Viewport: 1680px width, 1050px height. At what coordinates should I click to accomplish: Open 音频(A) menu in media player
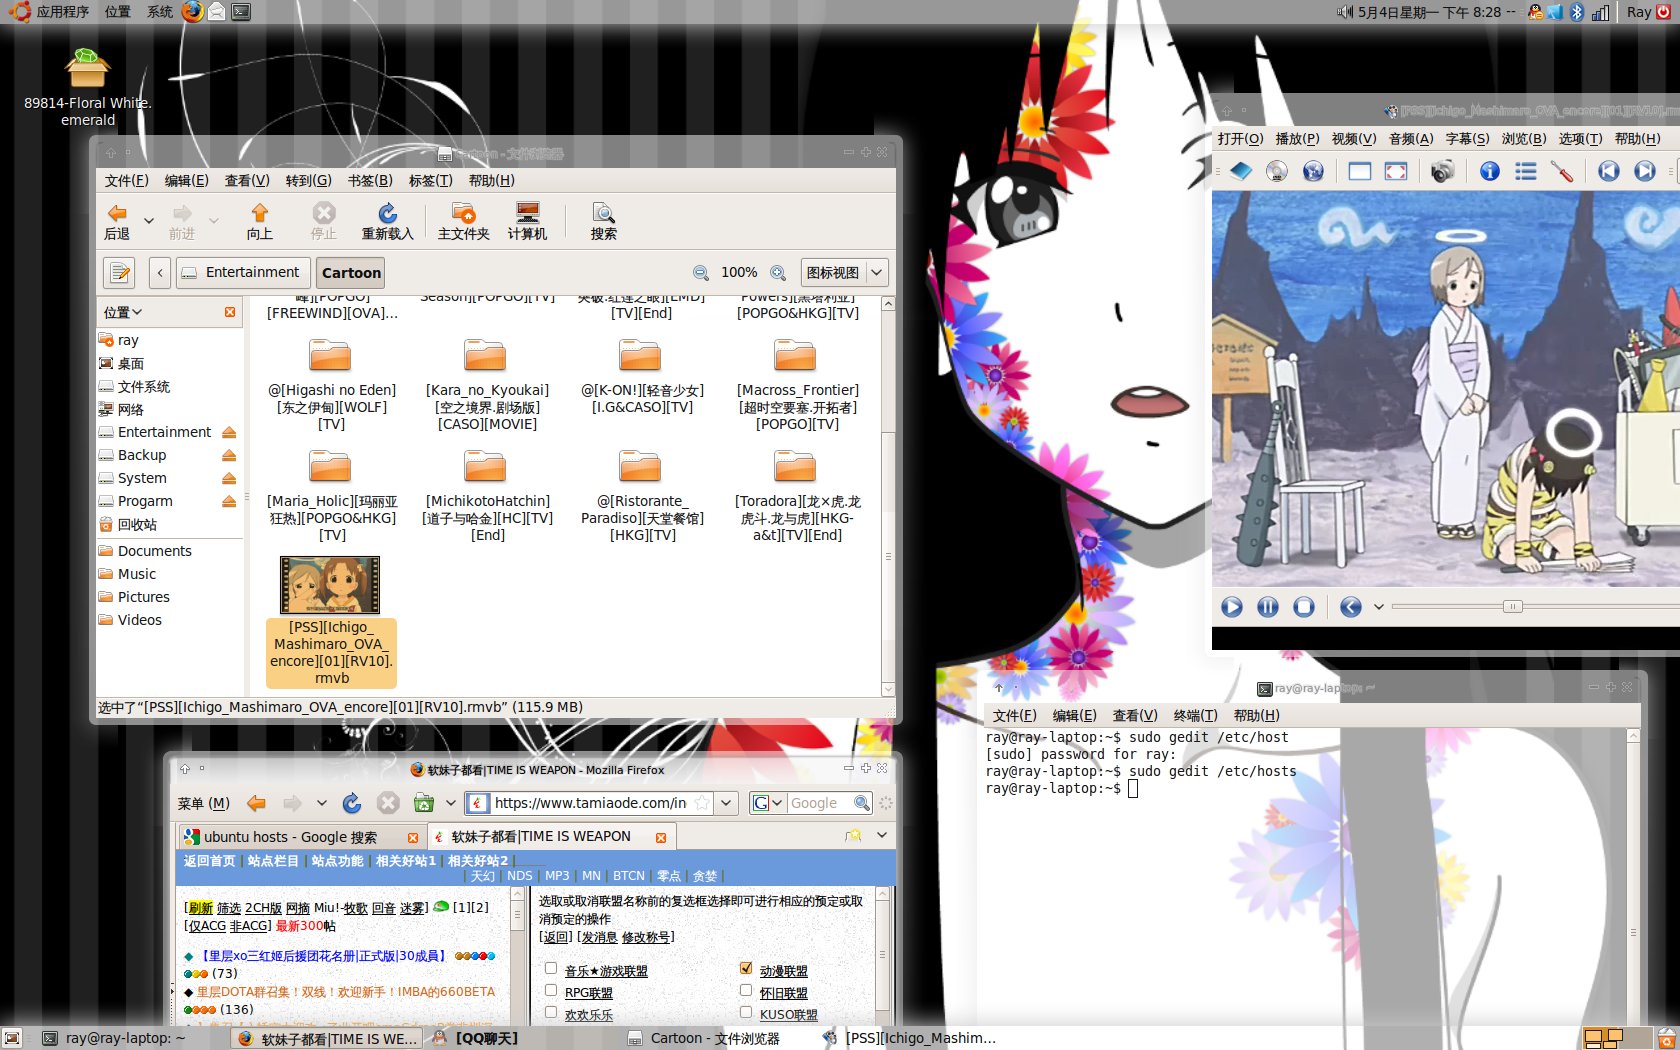[x=1411, y=139]
